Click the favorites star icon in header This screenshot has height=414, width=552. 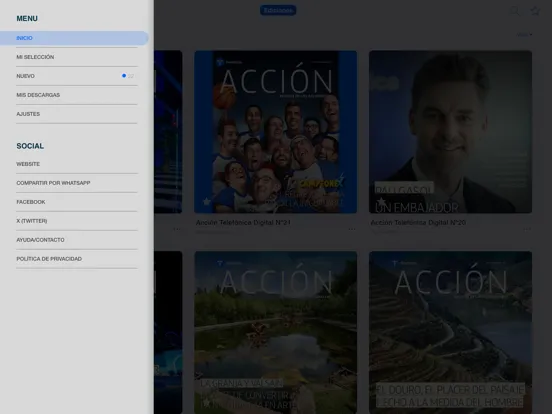tap(535, 11)
